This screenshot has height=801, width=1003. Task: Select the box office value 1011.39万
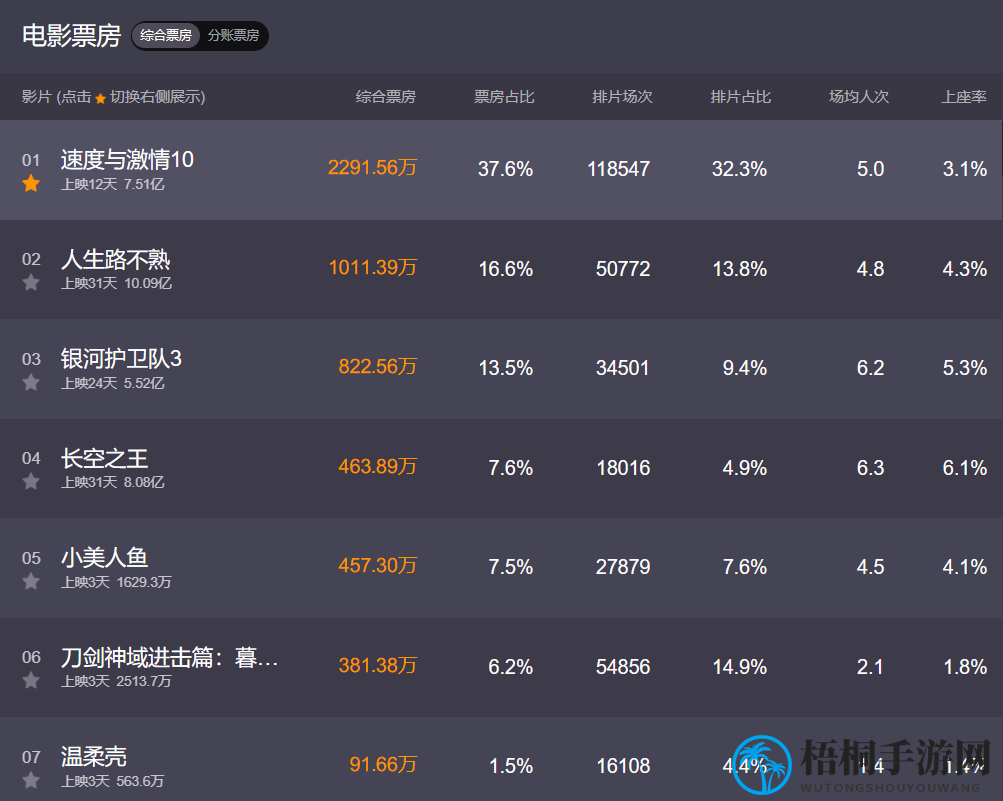point(372,267)
